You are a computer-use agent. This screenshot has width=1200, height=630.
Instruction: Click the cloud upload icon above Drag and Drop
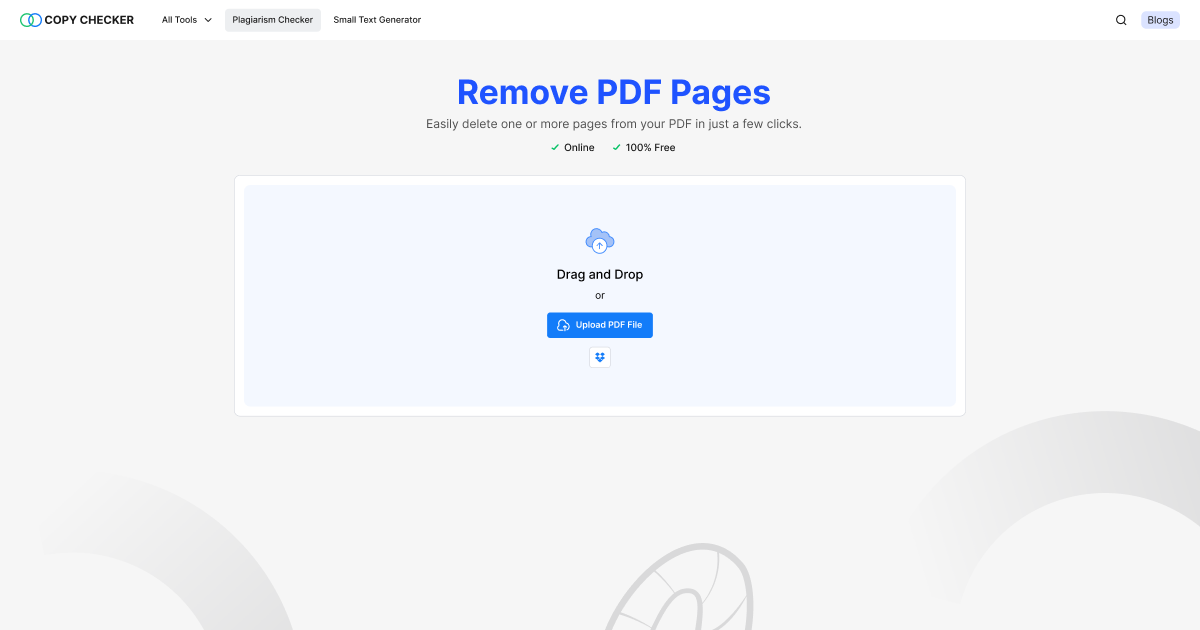click(599, 241)
